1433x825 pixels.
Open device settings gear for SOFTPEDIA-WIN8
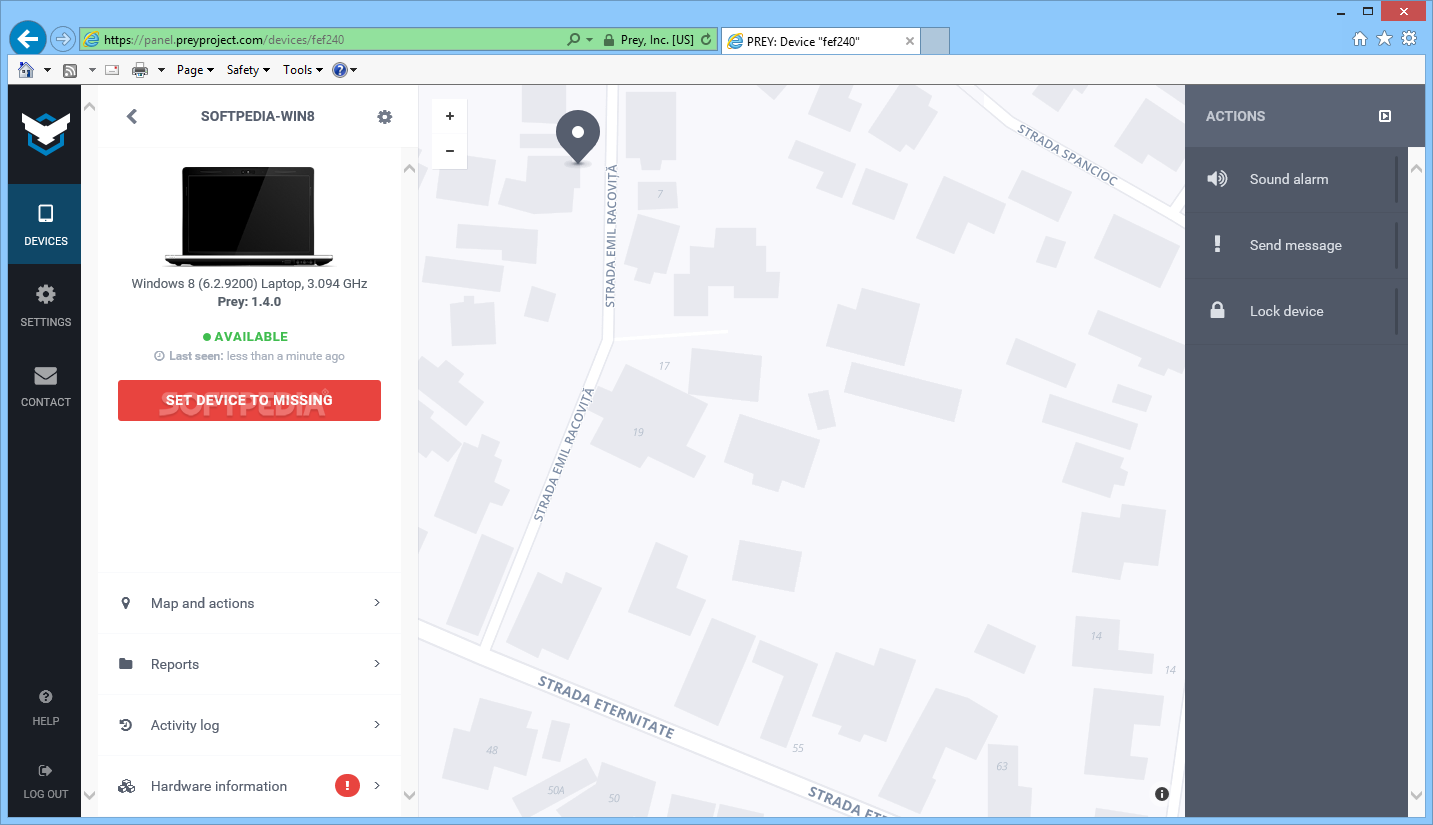[x=385, y=116]
